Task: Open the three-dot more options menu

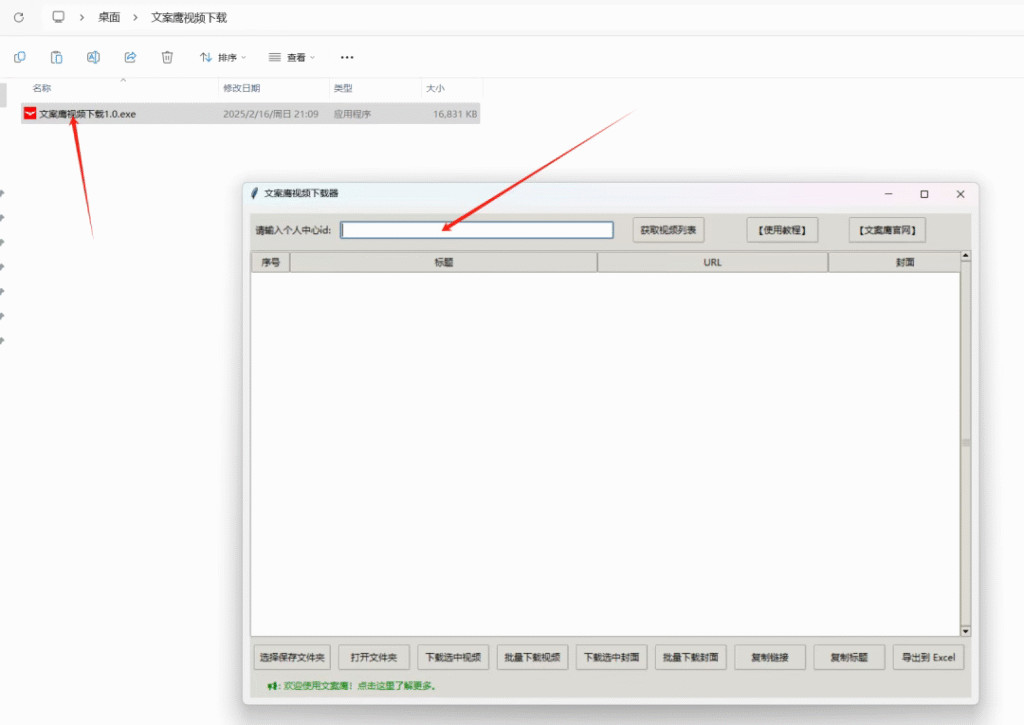Action: coord(347,57)
